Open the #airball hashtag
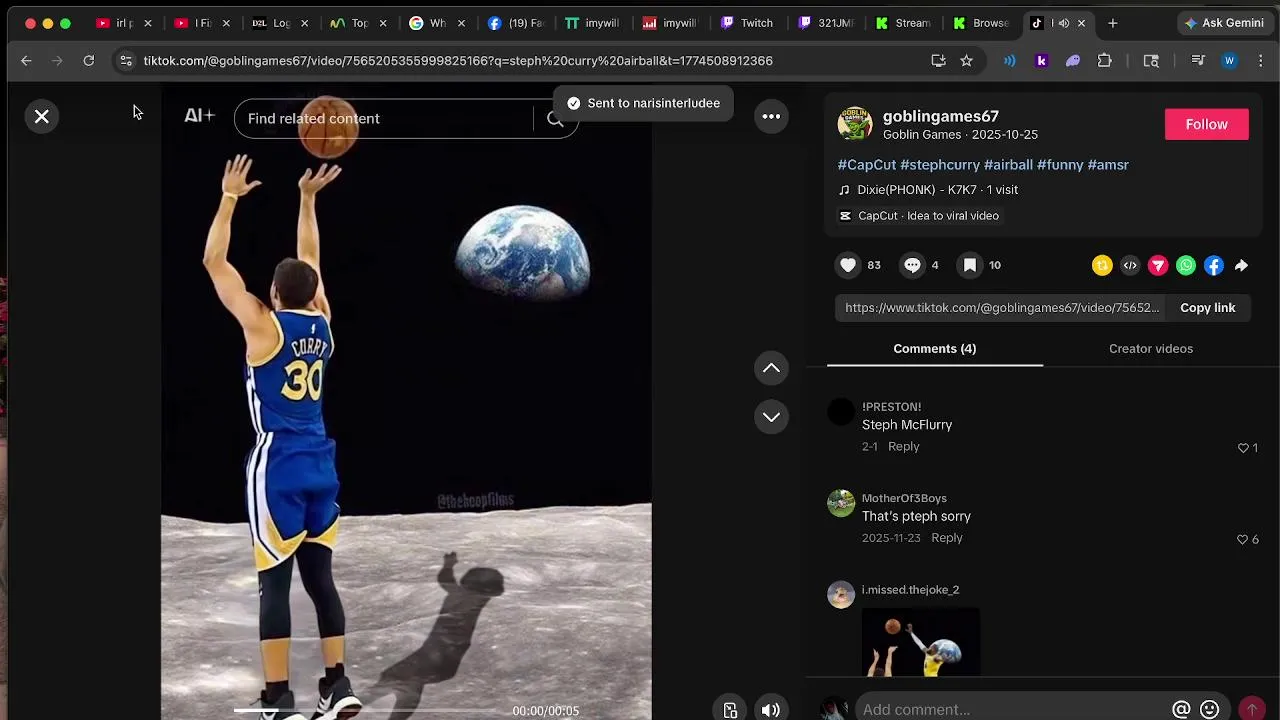The width and height of the screenshot is (1280, 720). [1008, 165]
